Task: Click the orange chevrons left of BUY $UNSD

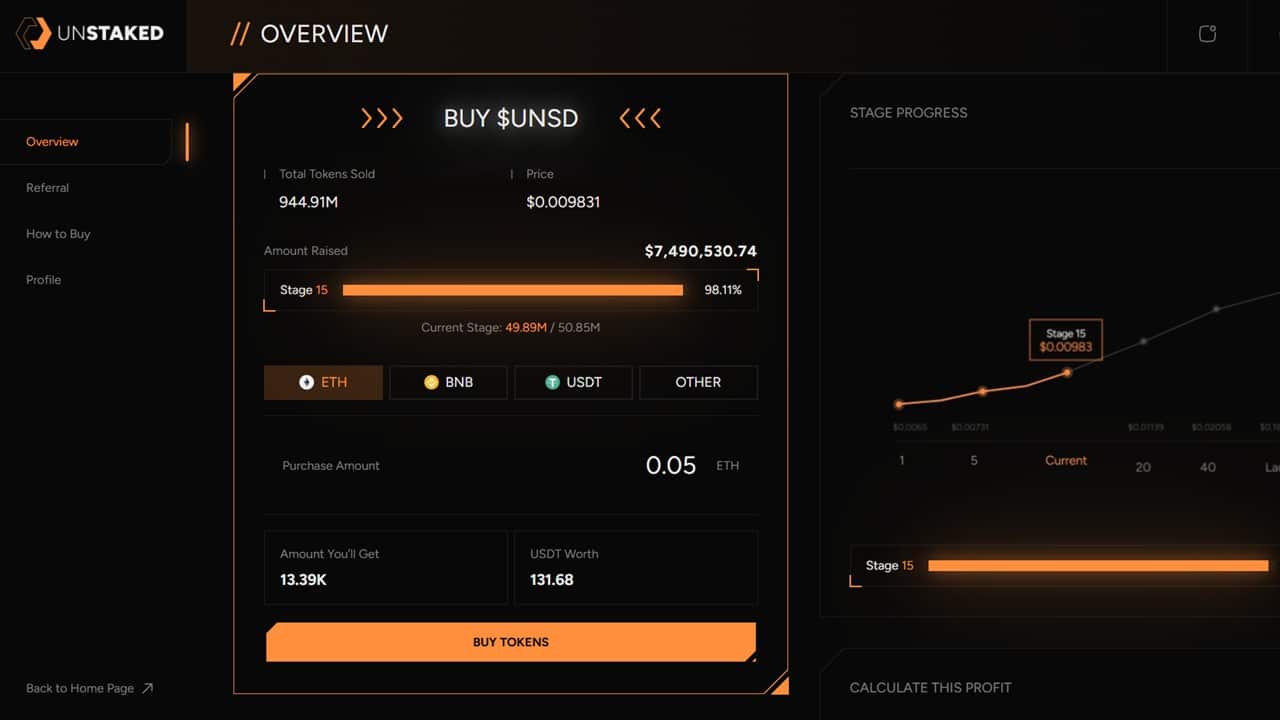Action: (382, 118)
